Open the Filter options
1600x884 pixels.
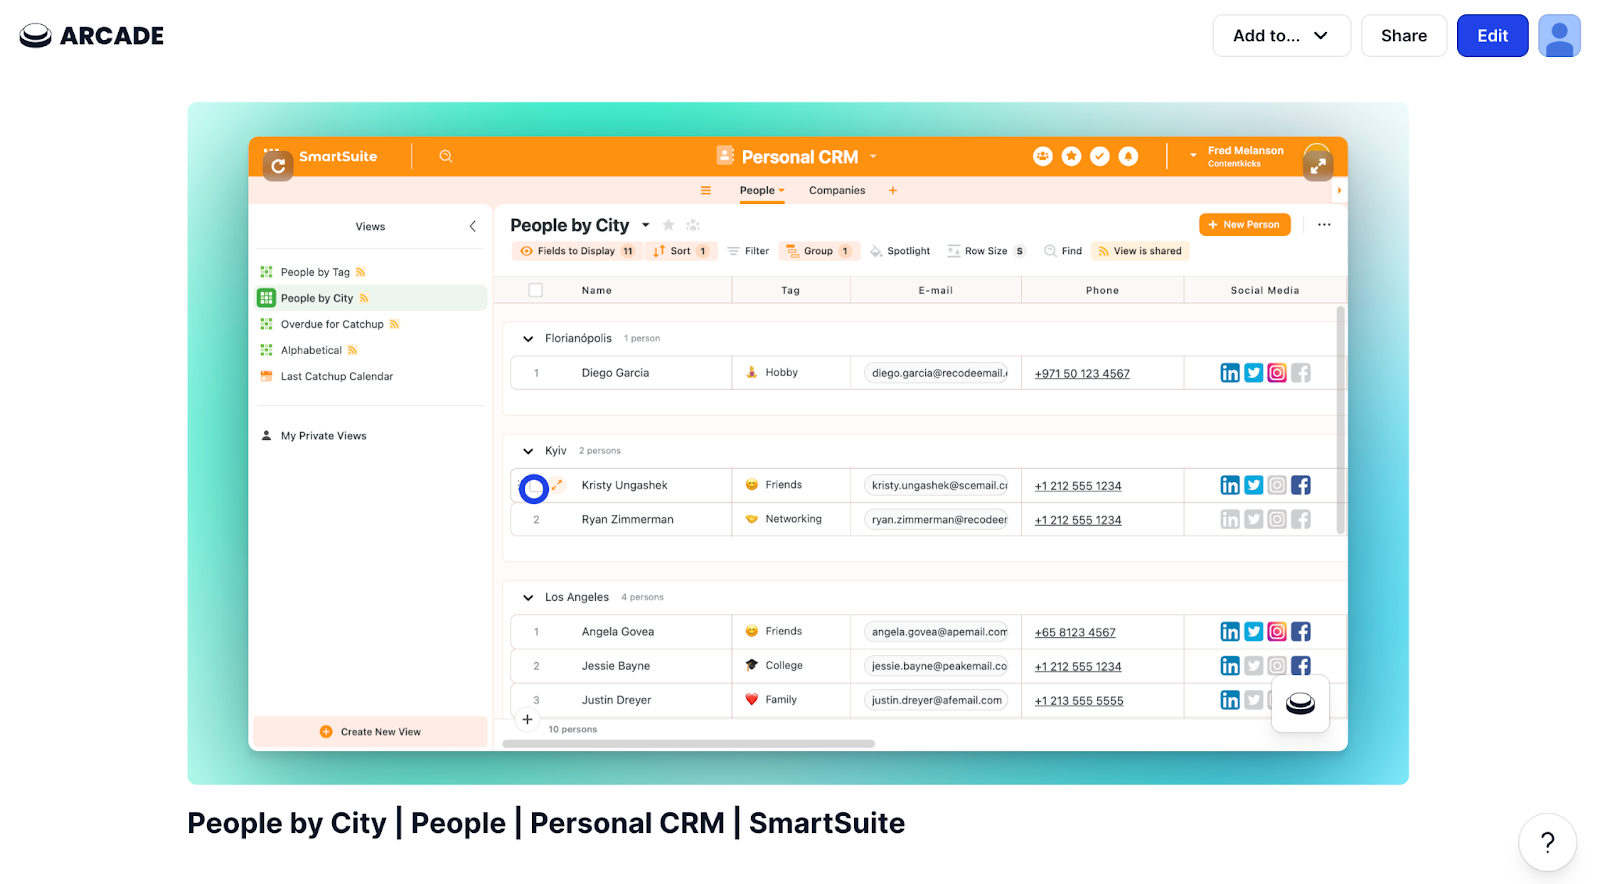pyautogui.click(x=748, y=251)
